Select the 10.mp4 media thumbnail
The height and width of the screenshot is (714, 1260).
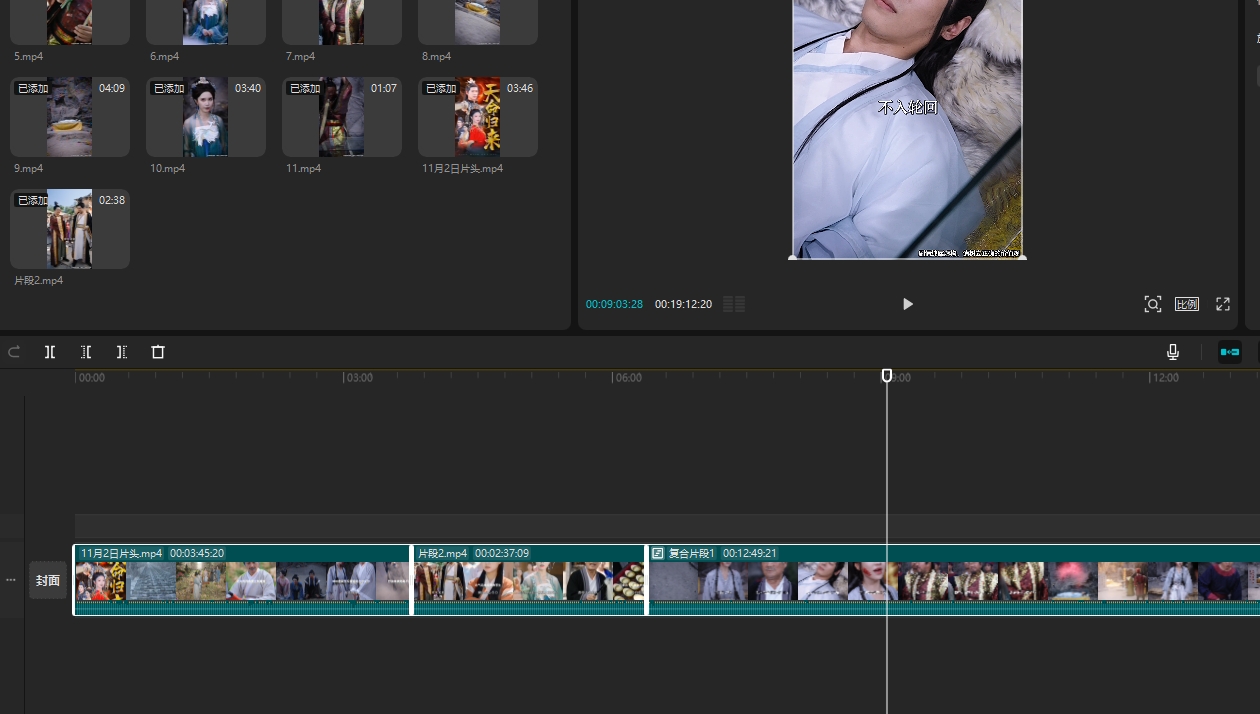(x=206, y=117)
